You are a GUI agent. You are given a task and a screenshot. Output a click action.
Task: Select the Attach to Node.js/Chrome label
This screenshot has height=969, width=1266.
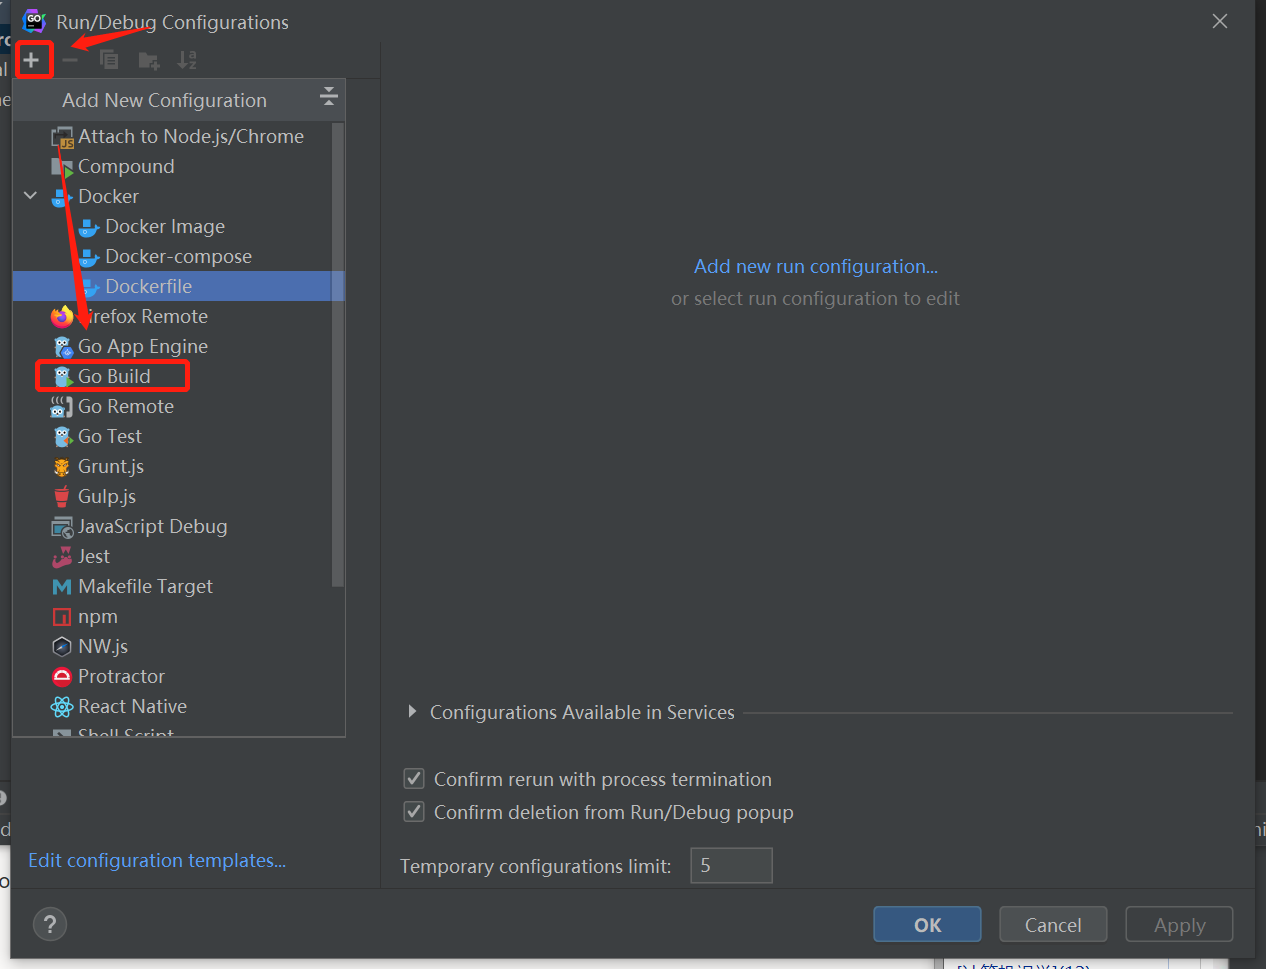[191, 136]
